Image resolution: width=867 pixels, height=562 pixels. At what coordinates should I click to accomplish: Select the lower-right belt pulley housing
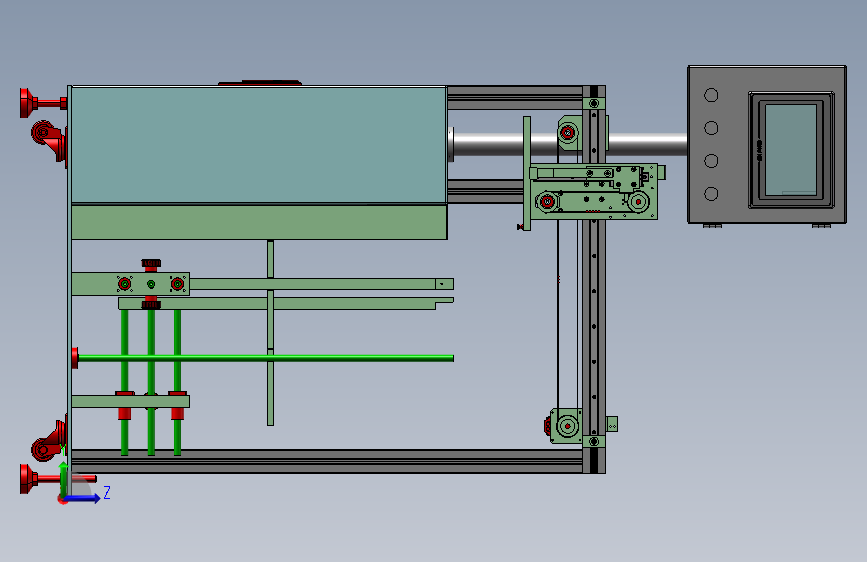pyautogui.click(x=567, y=426)
